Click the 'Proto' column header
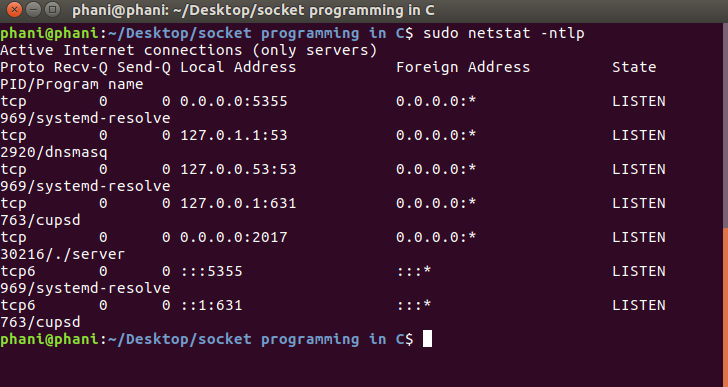Screen dimensions: 728x387 coord(22,67)
